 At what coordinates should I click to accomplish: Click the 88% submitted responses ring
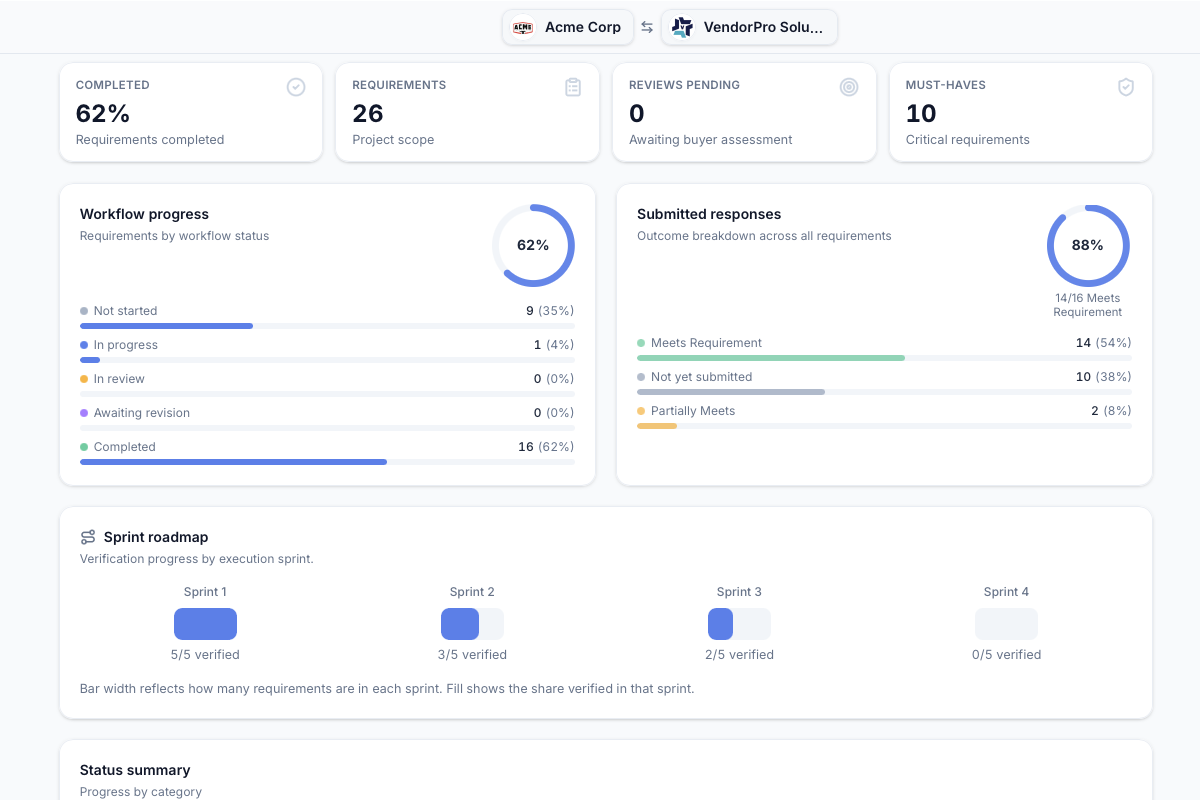tap(1088, 246)
